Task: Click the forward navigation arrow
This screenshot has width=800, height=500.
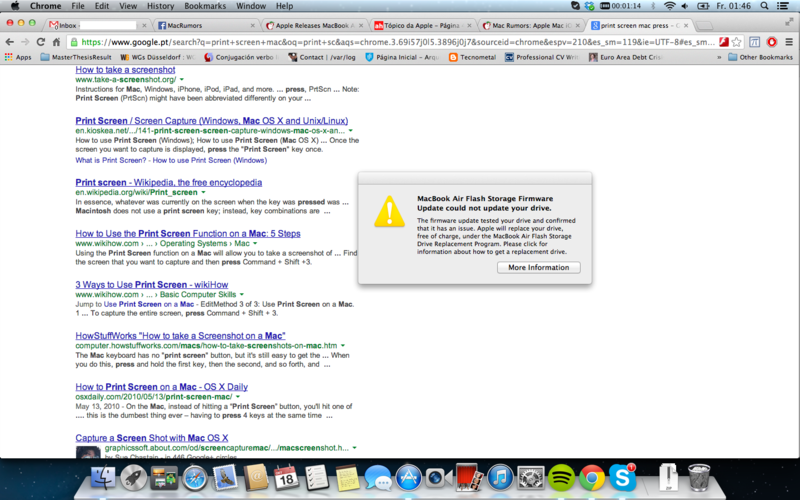Action: click(25, 42)
